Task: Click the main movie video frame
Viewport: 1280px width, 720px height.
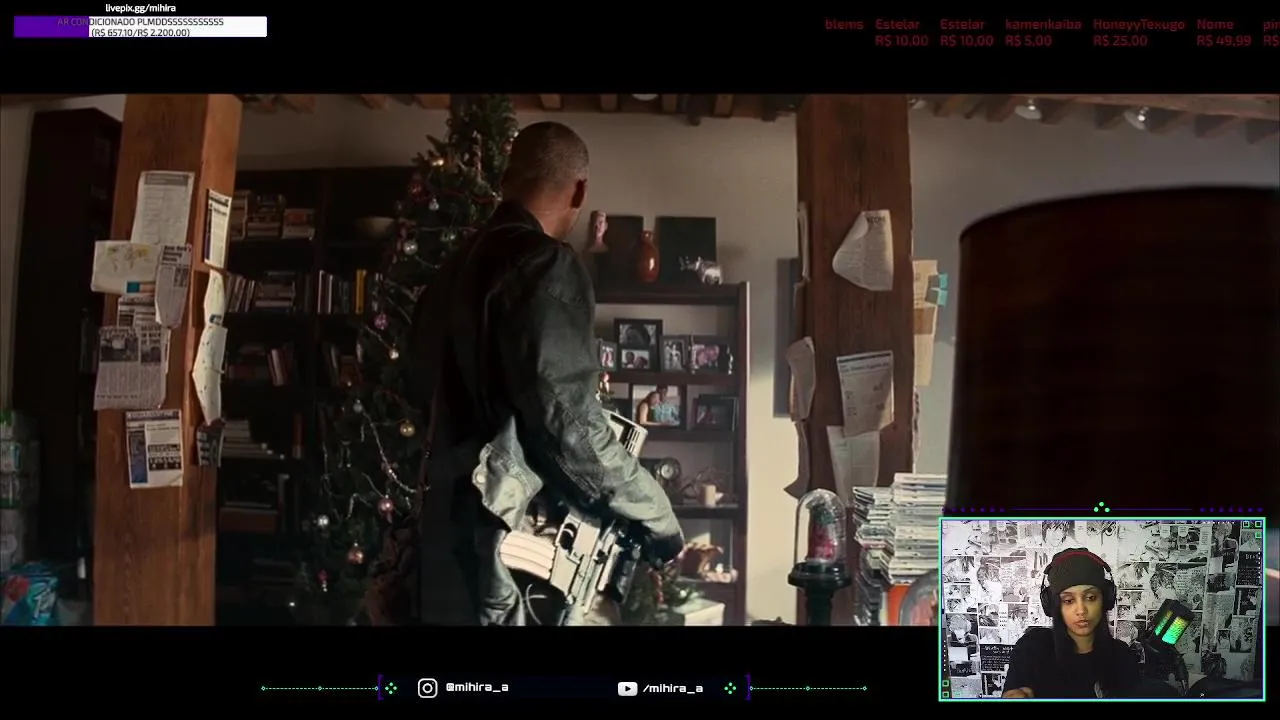Action: tap(640, 360)
